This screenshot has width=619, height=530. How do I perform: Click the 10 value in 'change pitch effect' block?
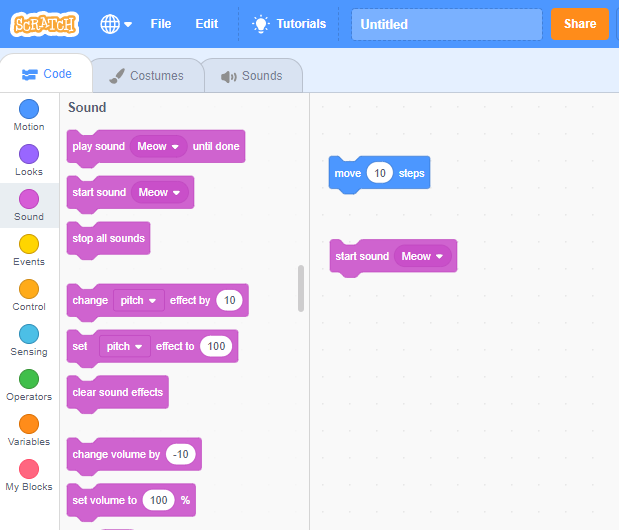pos(229,300)
